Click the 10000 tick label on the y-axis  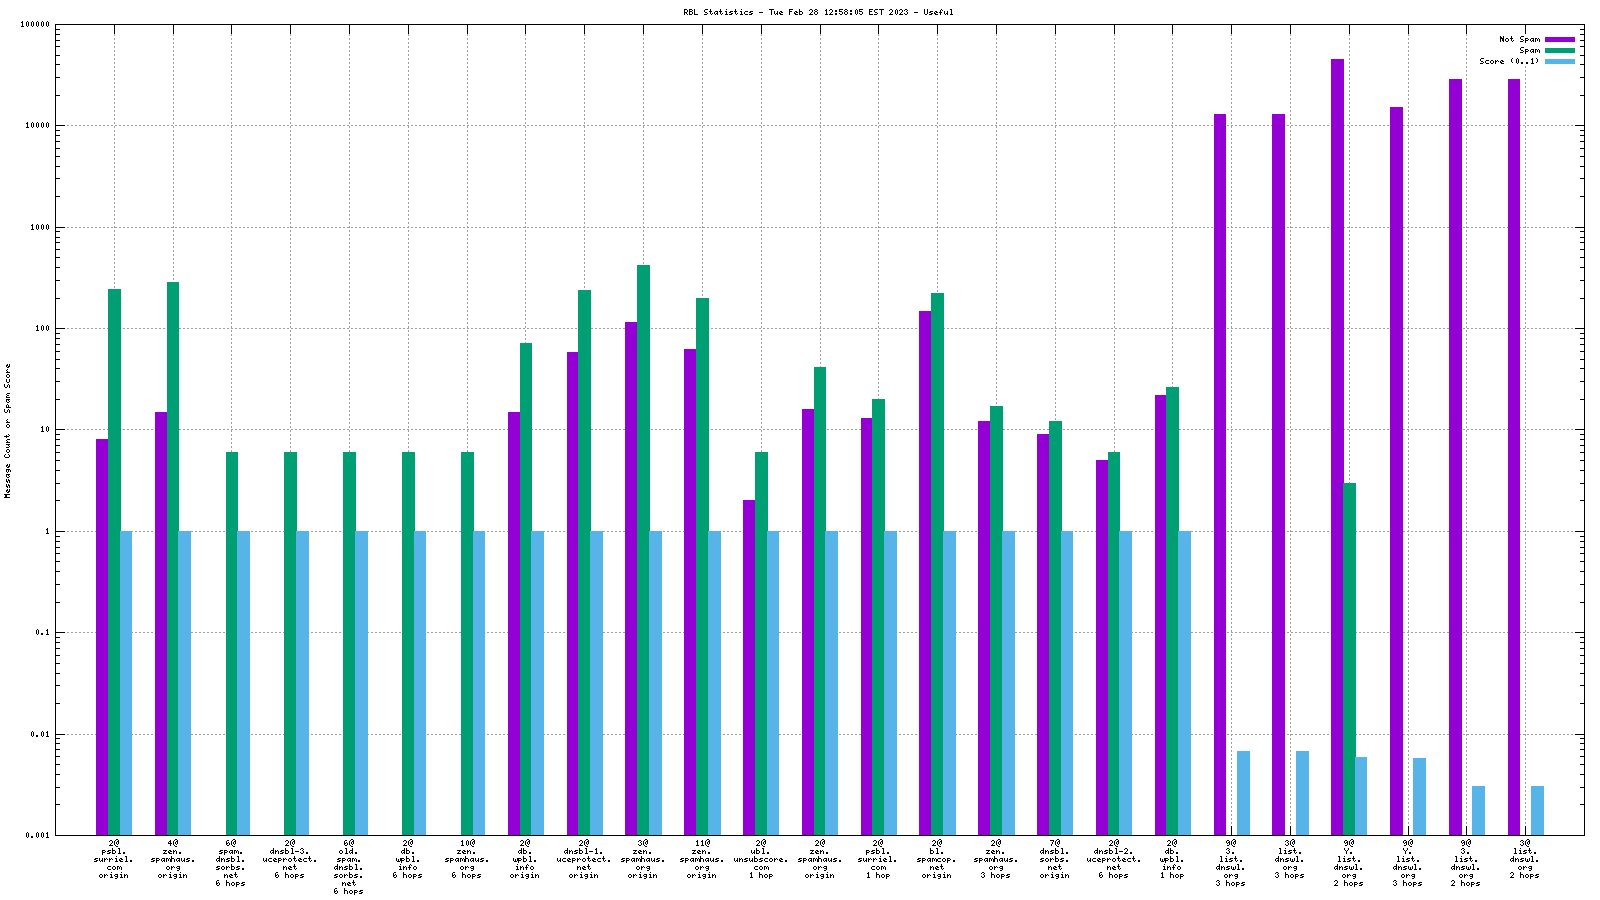tap(36, 126)
